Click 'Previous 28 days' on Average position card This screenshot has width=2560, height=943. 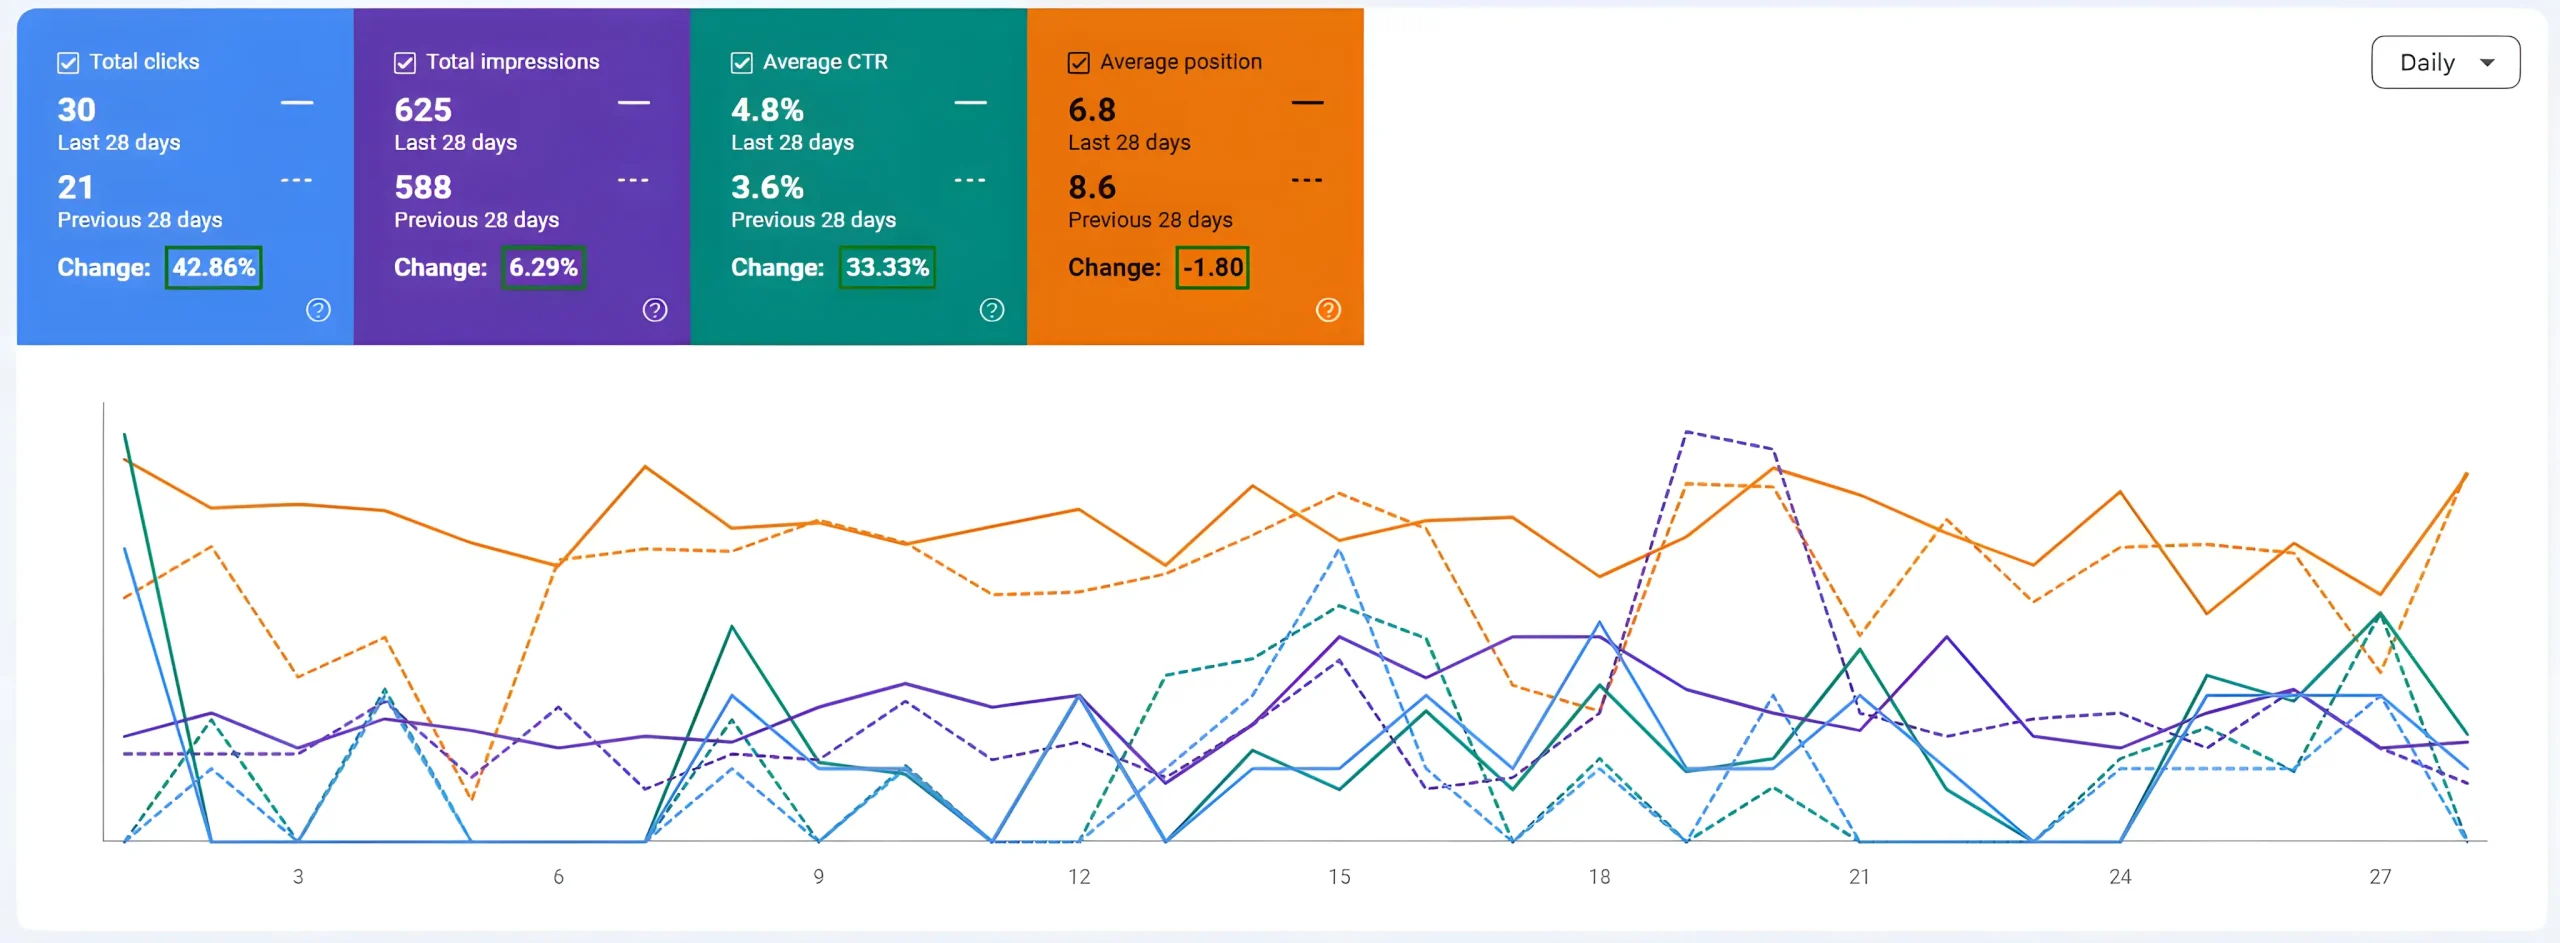coord(1151,220)
